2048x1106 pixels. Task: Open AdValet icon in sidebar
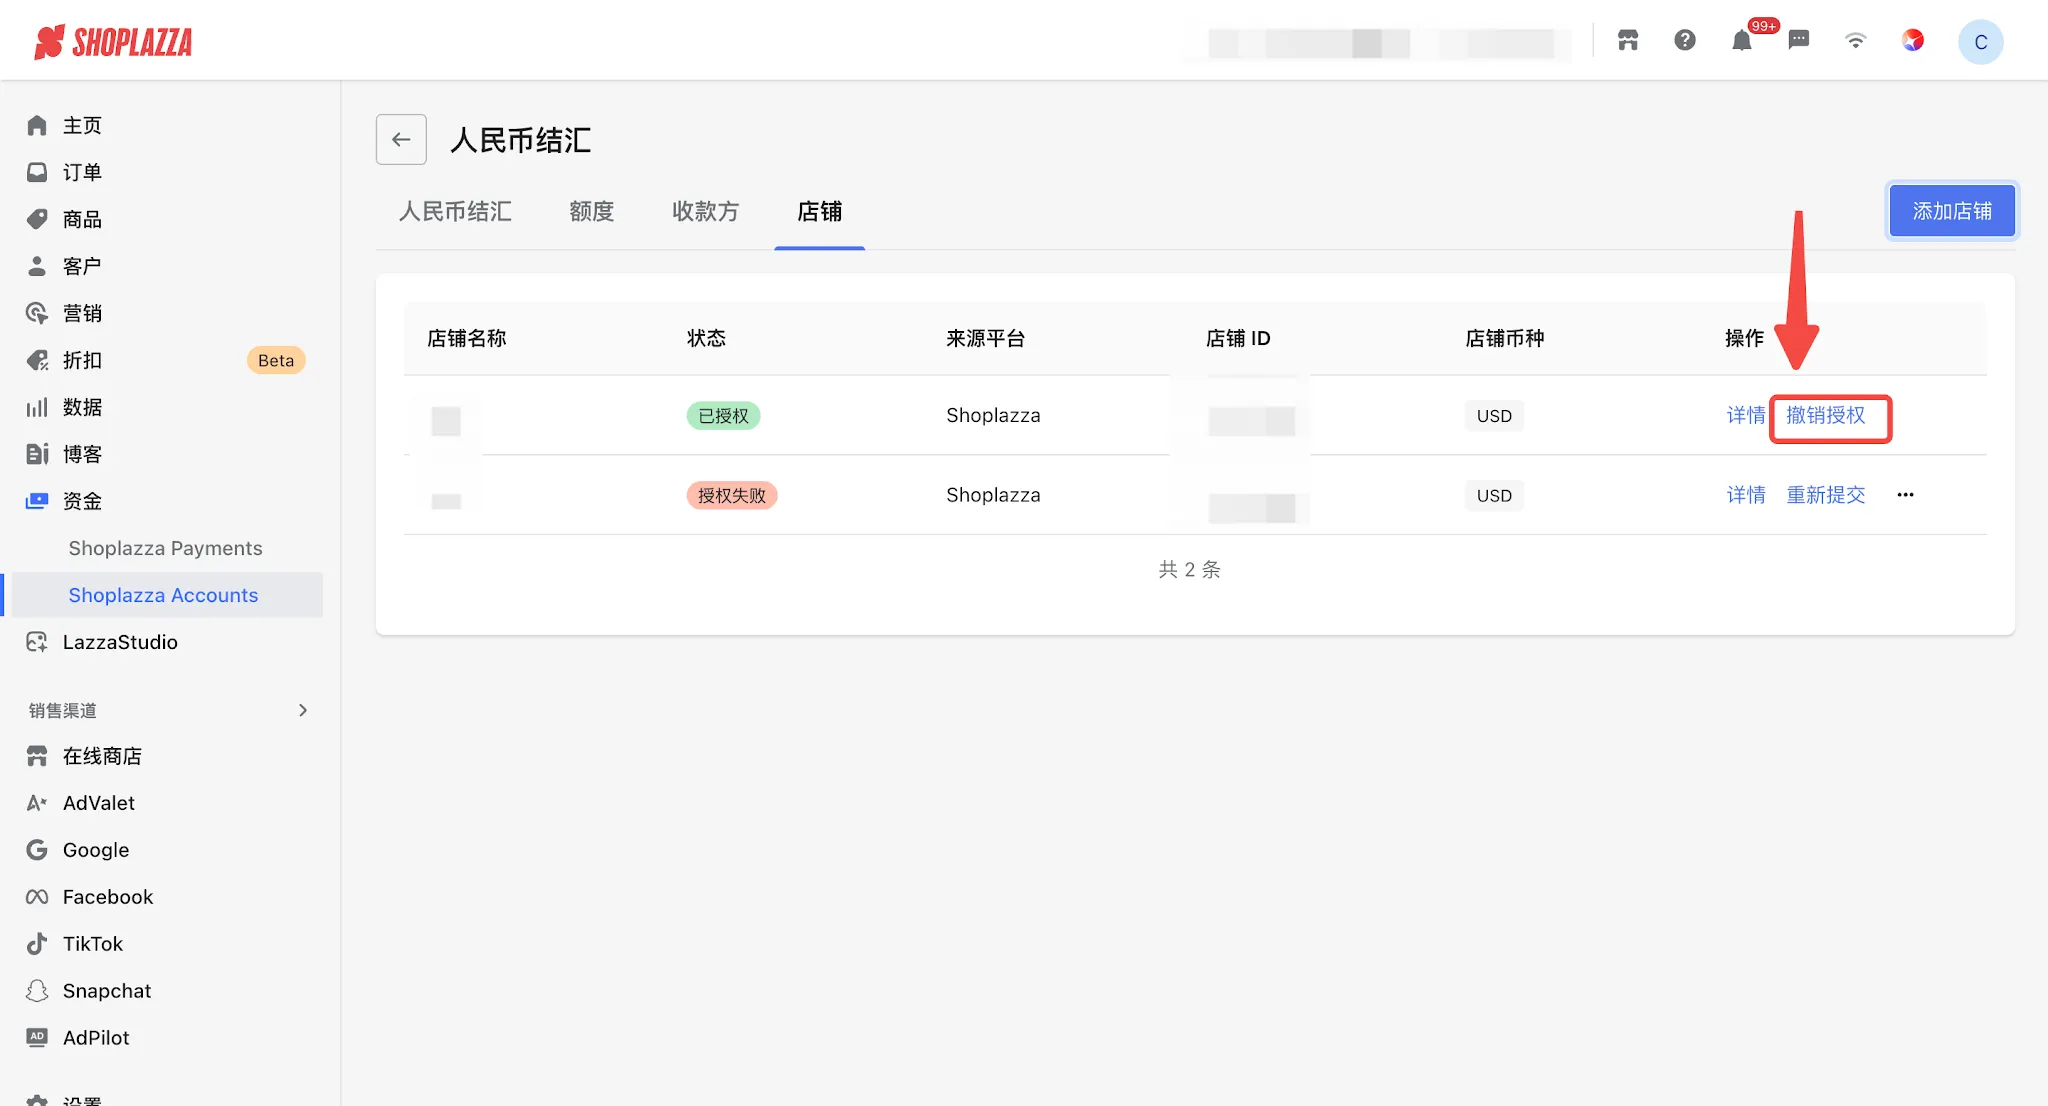pyautogui.click(x=37, y=803)
